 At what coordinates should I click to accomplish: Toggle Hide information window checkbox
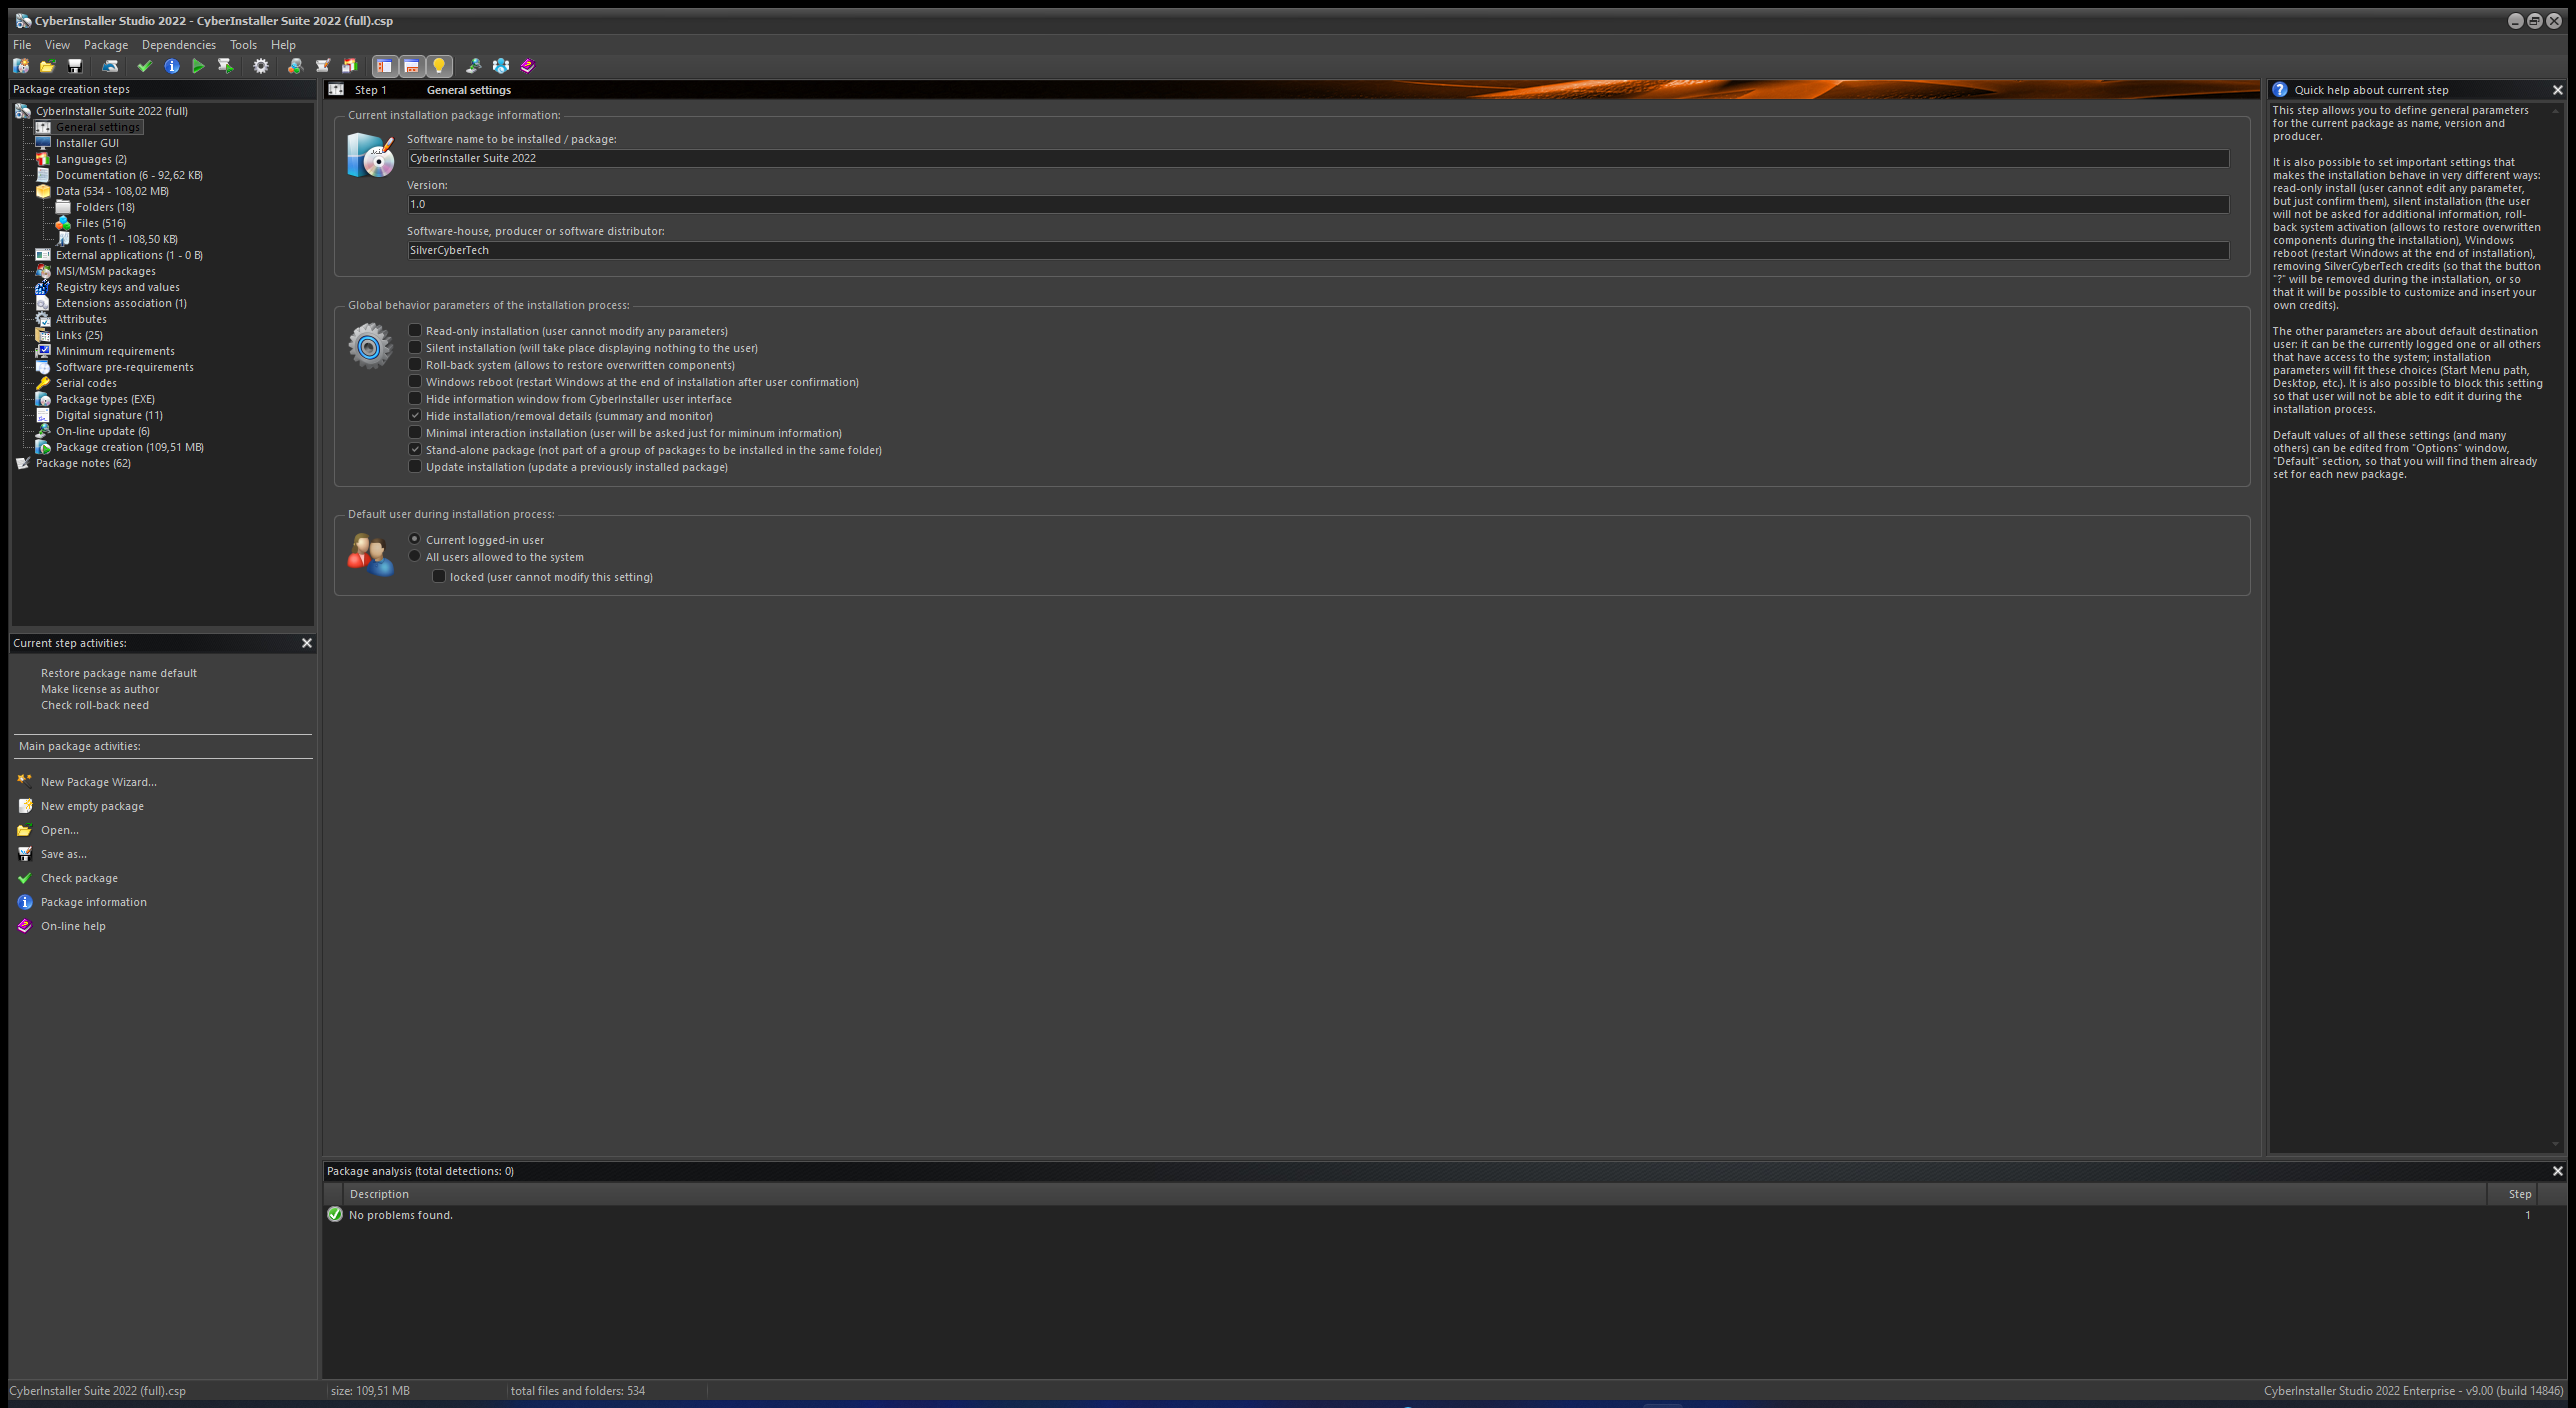pos(415,398)
